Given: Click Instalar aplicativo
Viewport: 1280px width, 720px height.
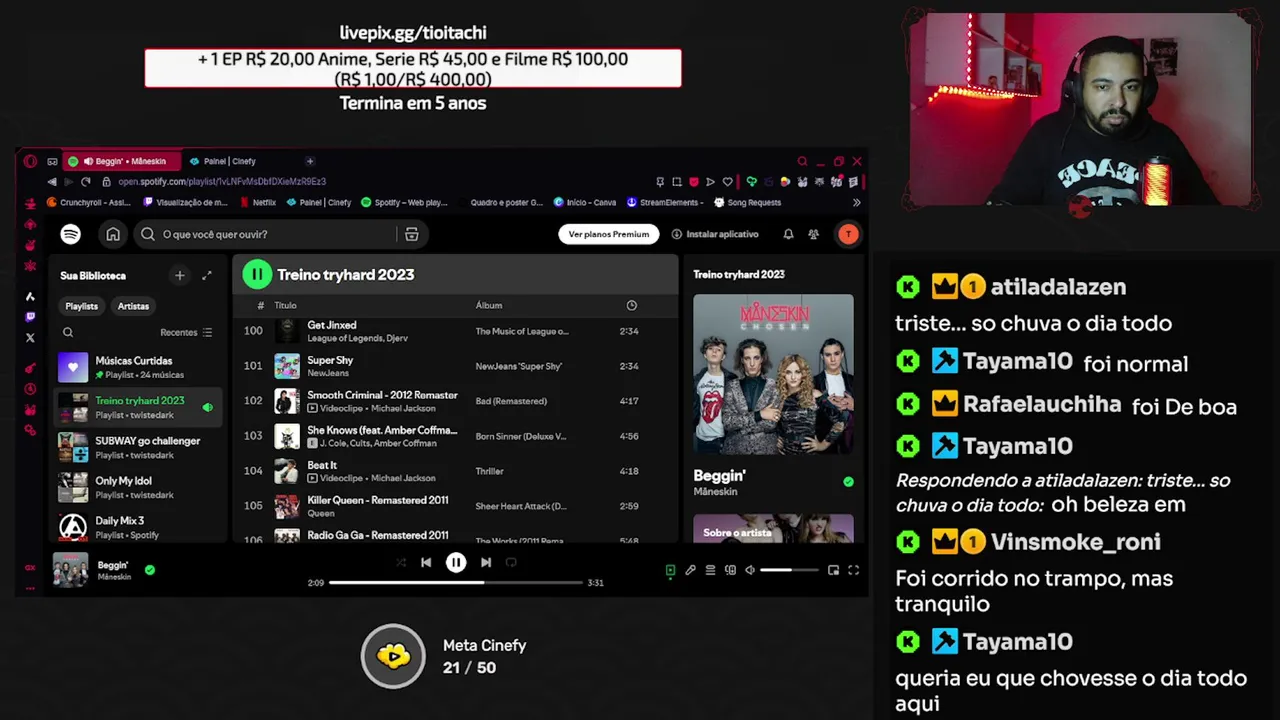Looking at the screenshot, I should (715, 234).
